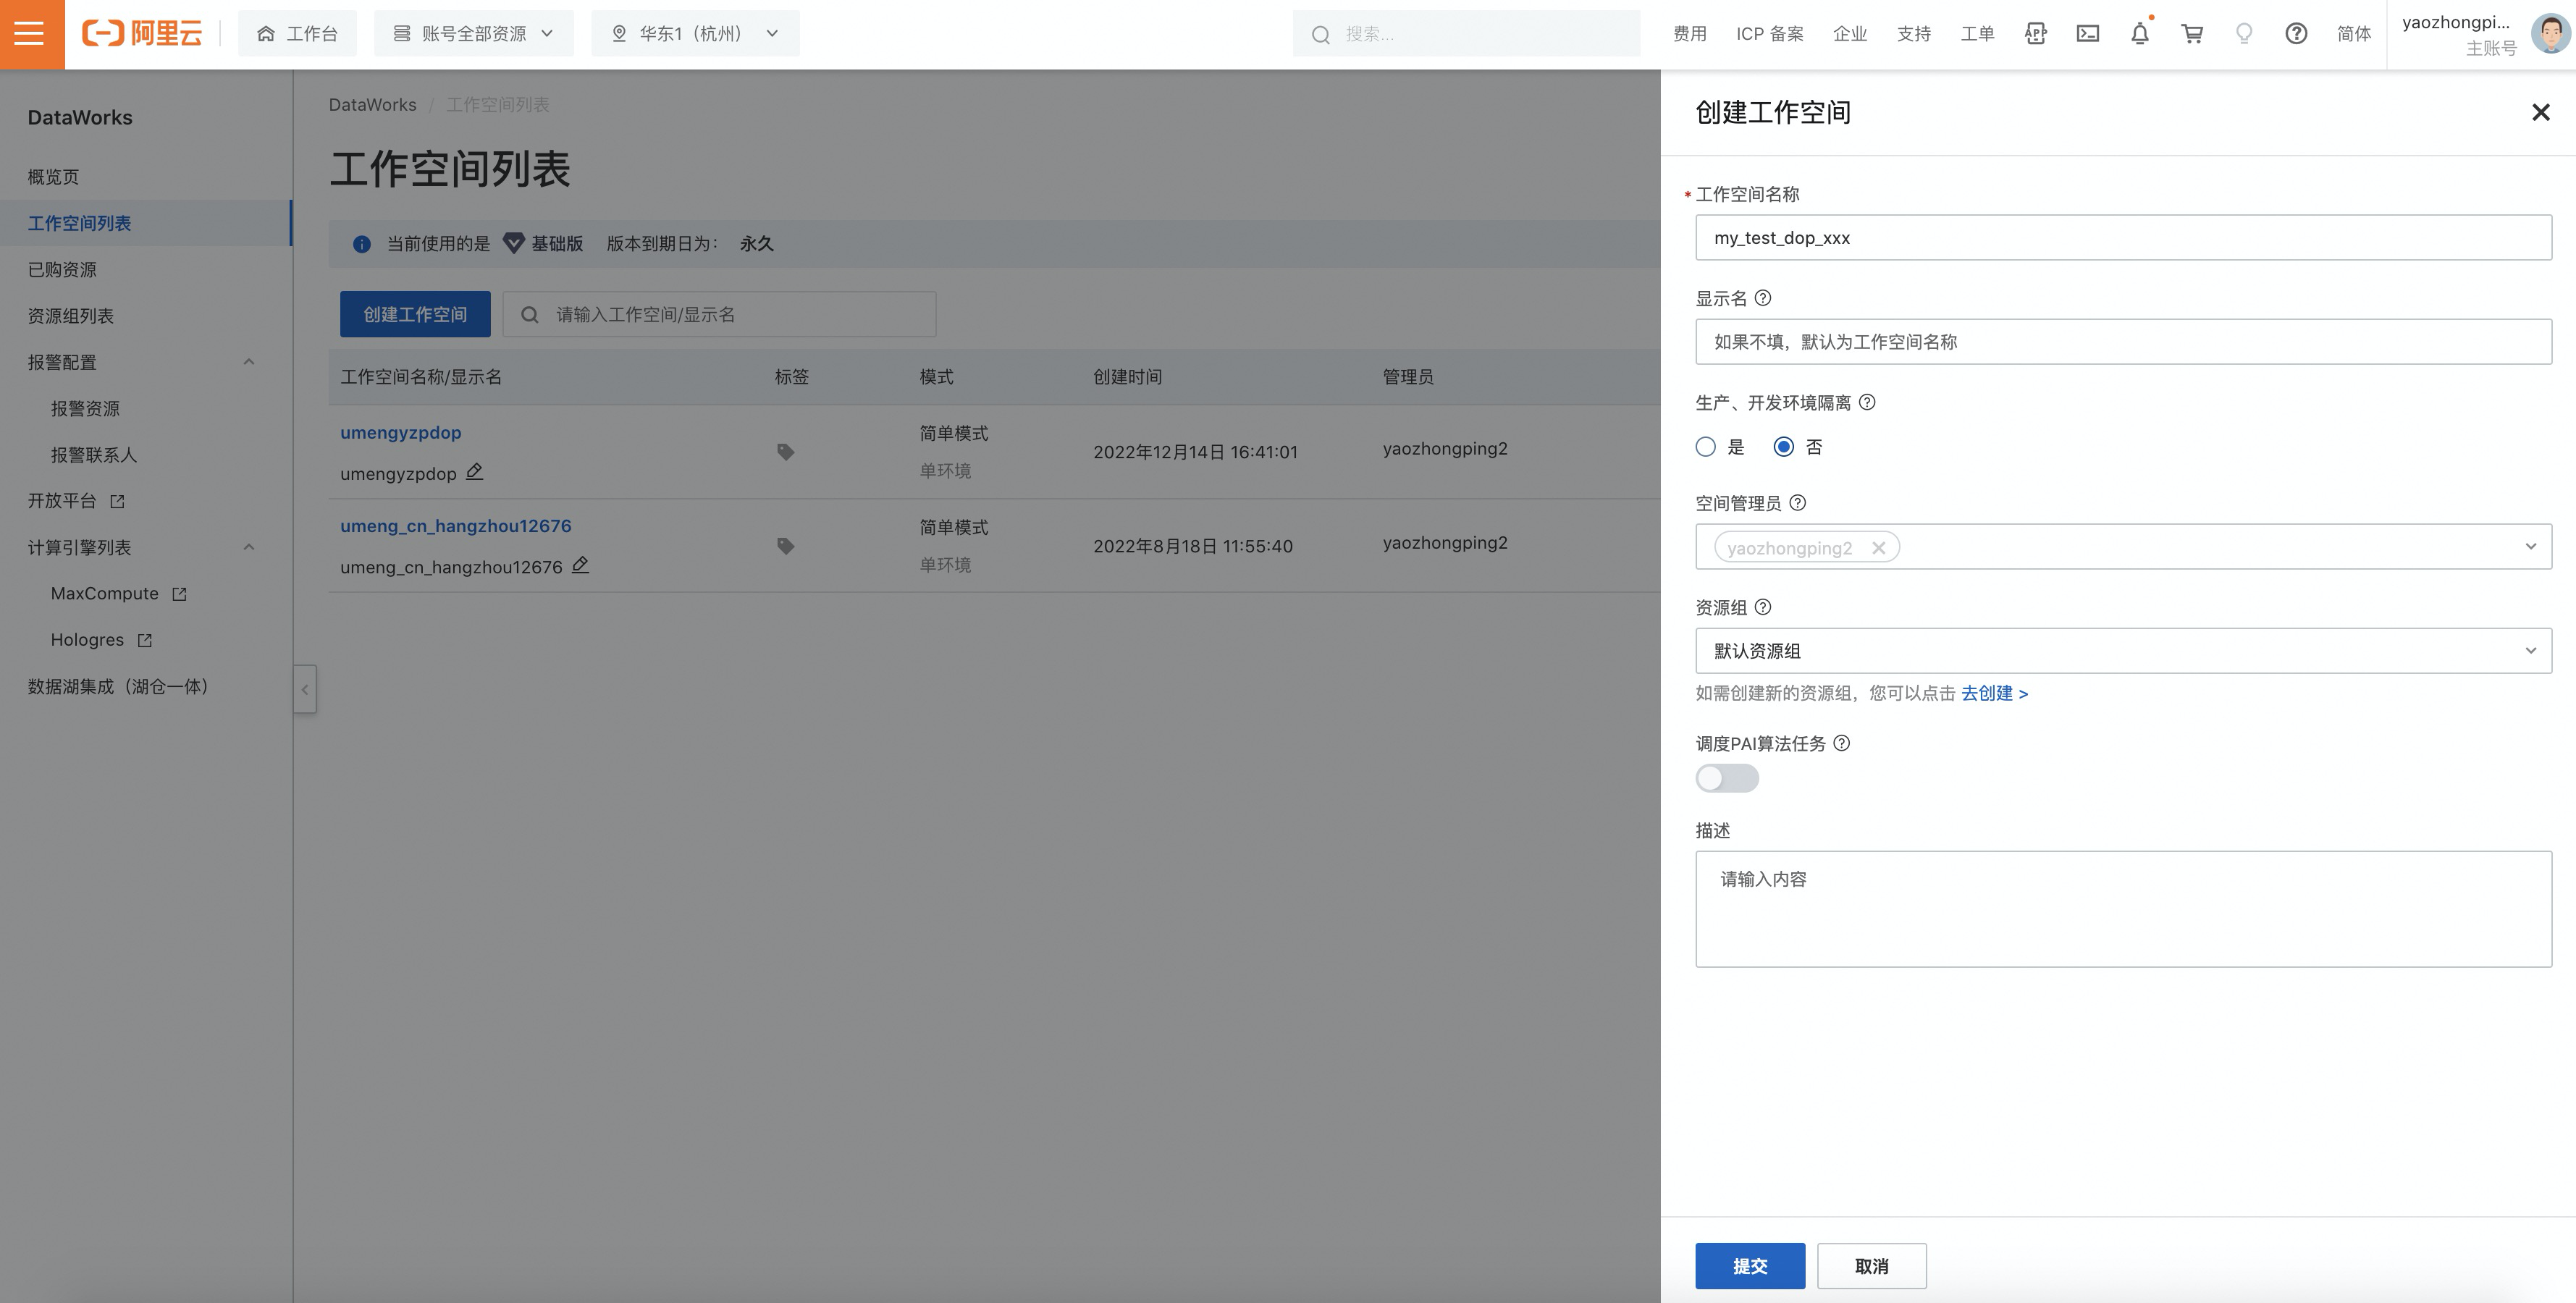The height and width of the screenshot is (1303, 2576).
Task: Edit display name of umengyzpdop workspace
Action: (475, 472)
